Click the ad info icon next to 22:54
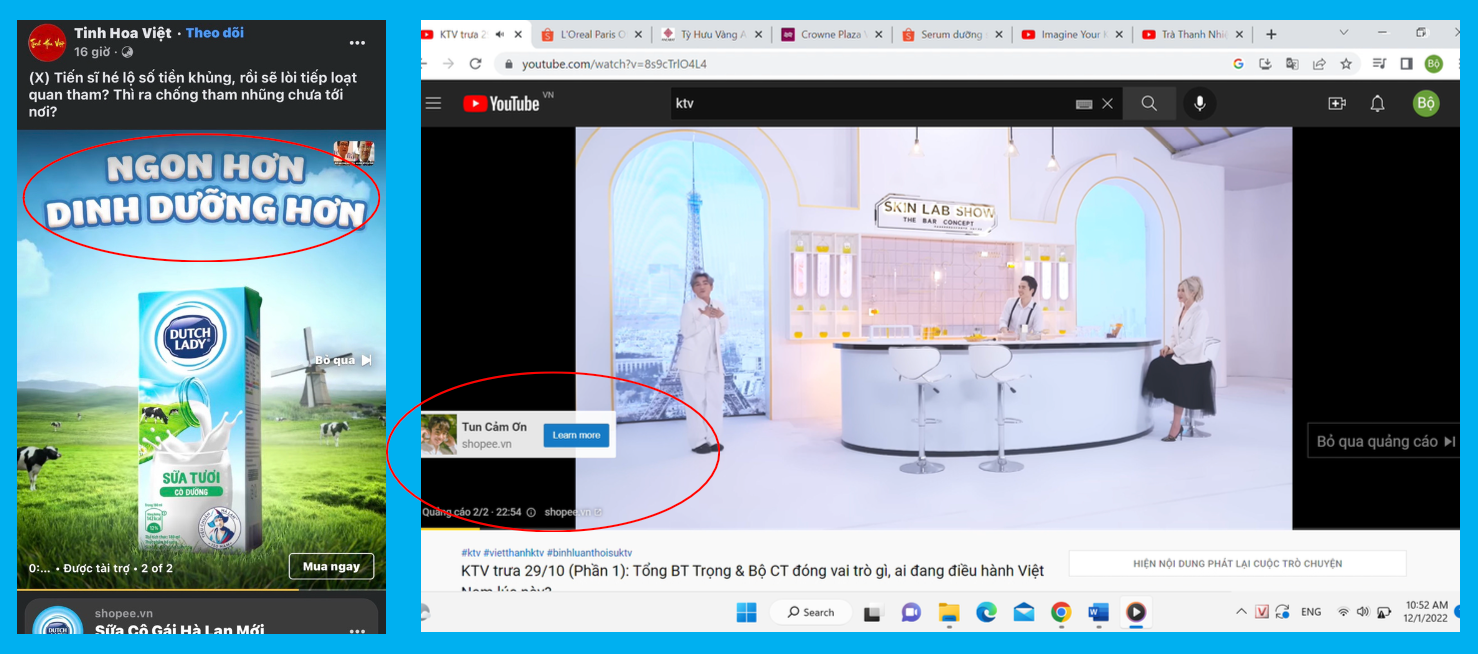1478x654 pixels. (x=531, y=512)
